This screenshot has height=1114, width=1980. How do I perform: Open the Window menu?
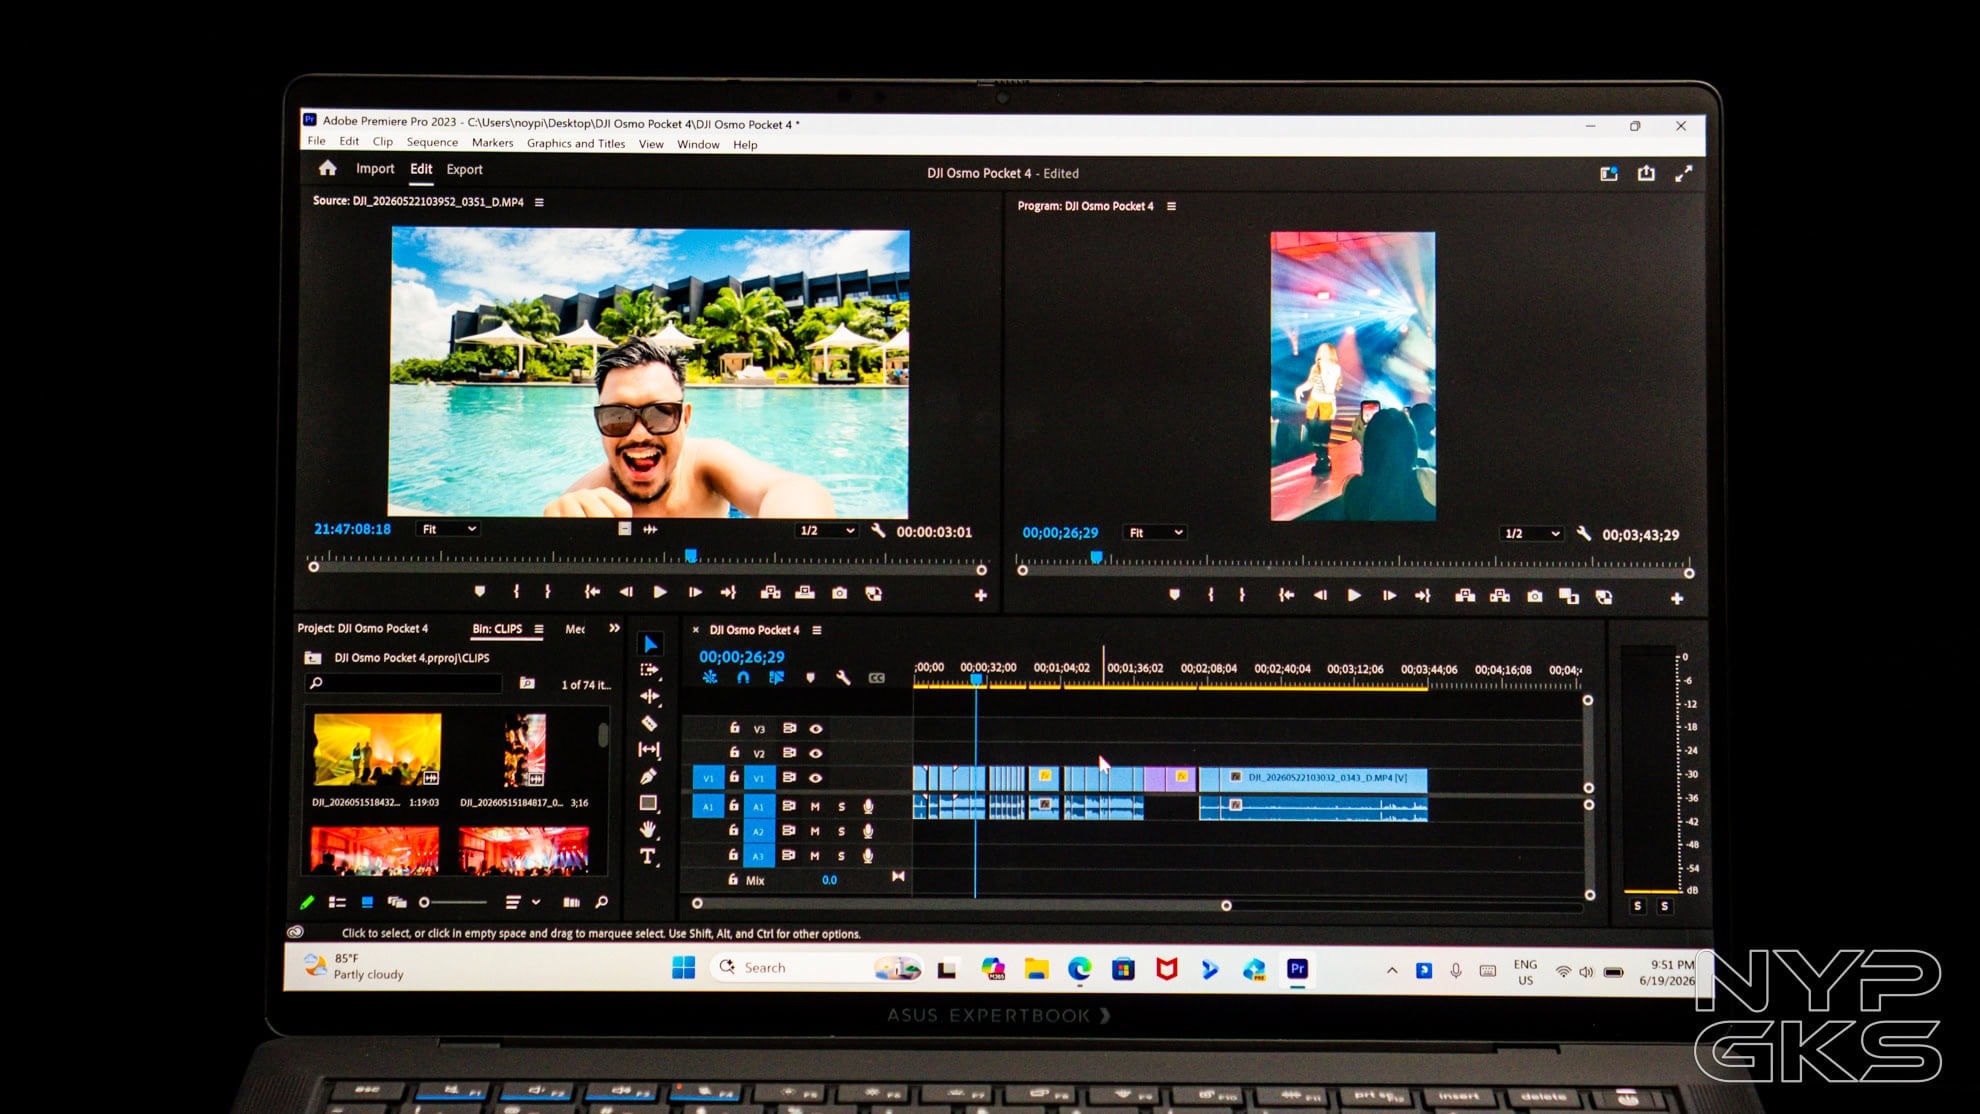(x=698, y=145)
